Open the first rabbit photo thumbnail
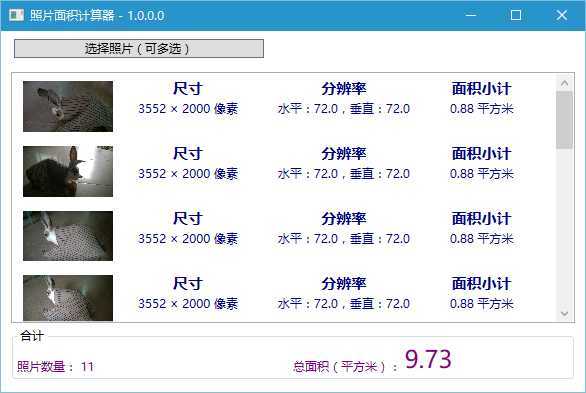This screenshot has width=586, height=393. (68, 106)
